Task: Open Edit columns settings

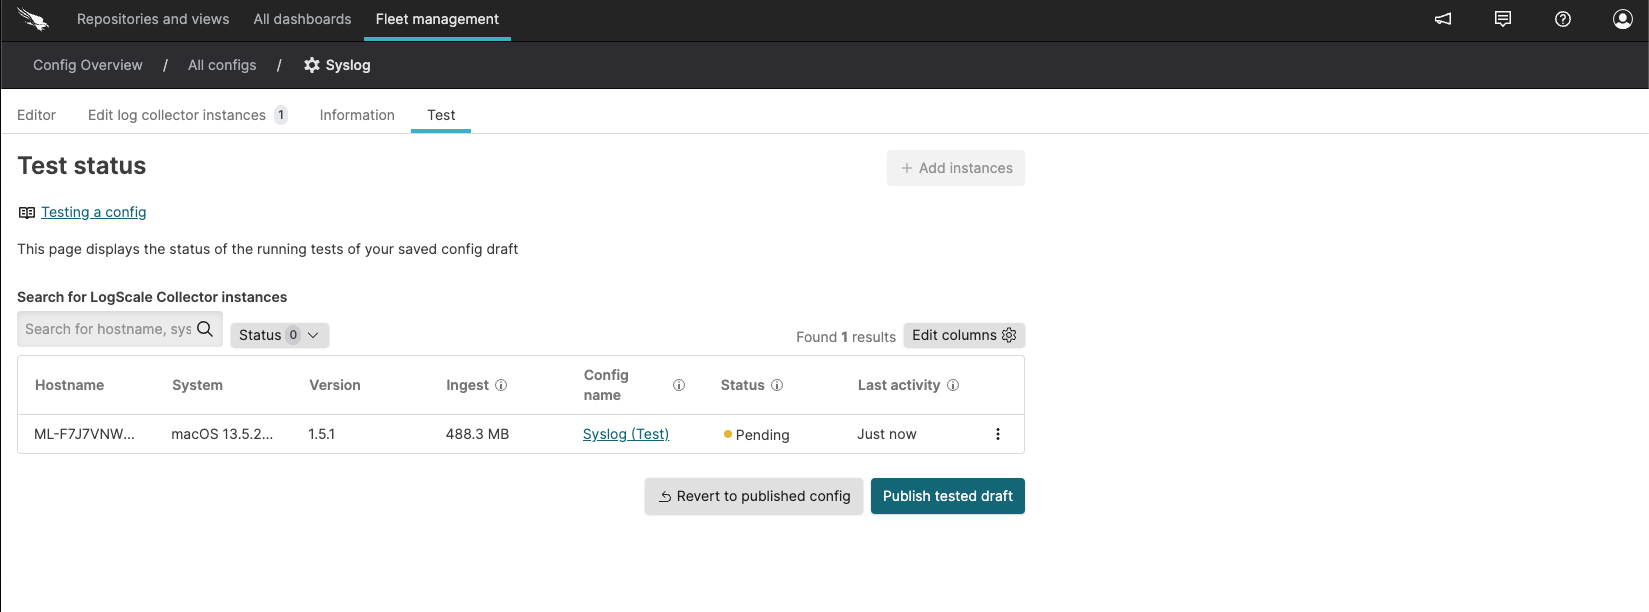Action: coord(963,335)
